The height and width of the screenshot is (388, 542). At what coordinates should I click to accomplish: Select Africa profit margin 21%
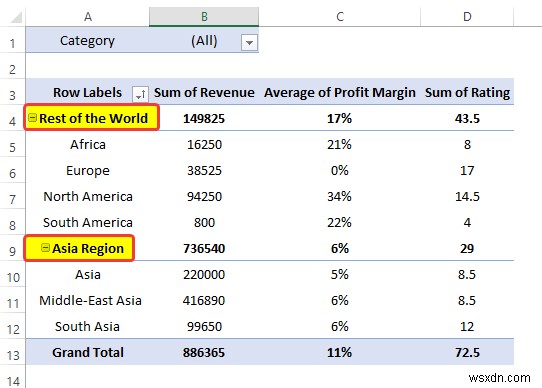[340, 144]
